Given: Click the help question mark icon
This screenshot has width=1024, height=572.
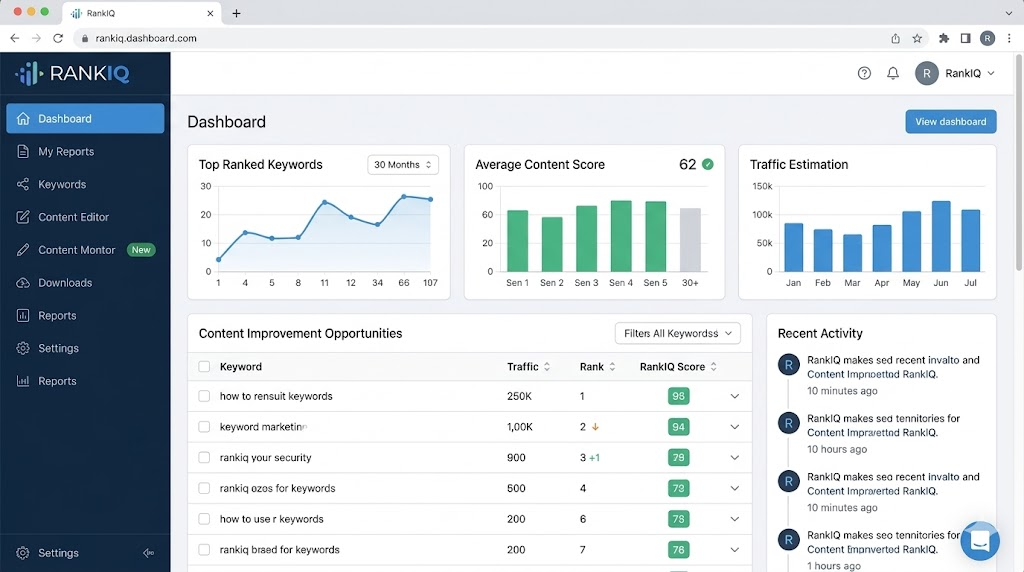Looking at the screenshot, I should click(864, 73).
